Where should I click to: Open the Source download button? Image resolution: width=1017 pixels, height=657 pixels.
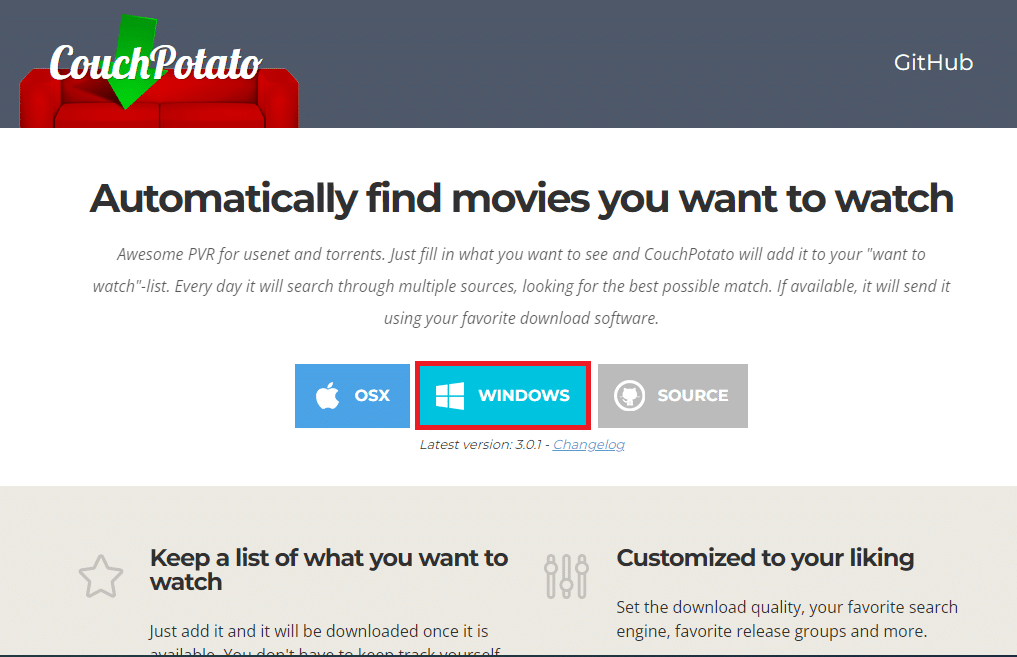(x=673, y=396)
